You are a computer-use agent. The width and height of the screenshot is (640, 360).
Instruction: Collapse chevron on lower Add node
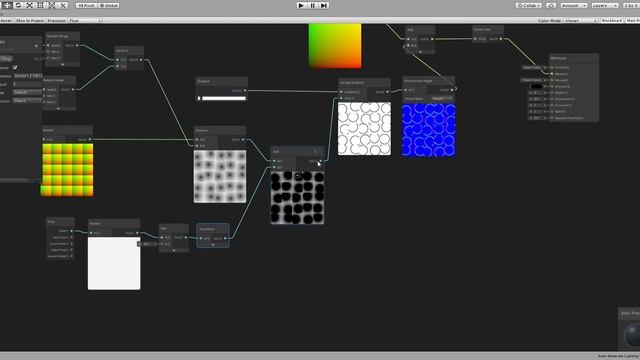click(174, 250)
